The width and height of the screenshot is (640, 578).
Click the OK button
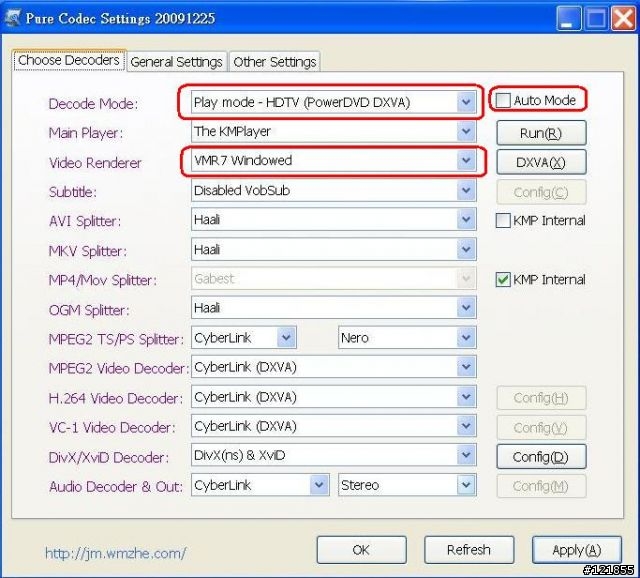pos(361,550)
